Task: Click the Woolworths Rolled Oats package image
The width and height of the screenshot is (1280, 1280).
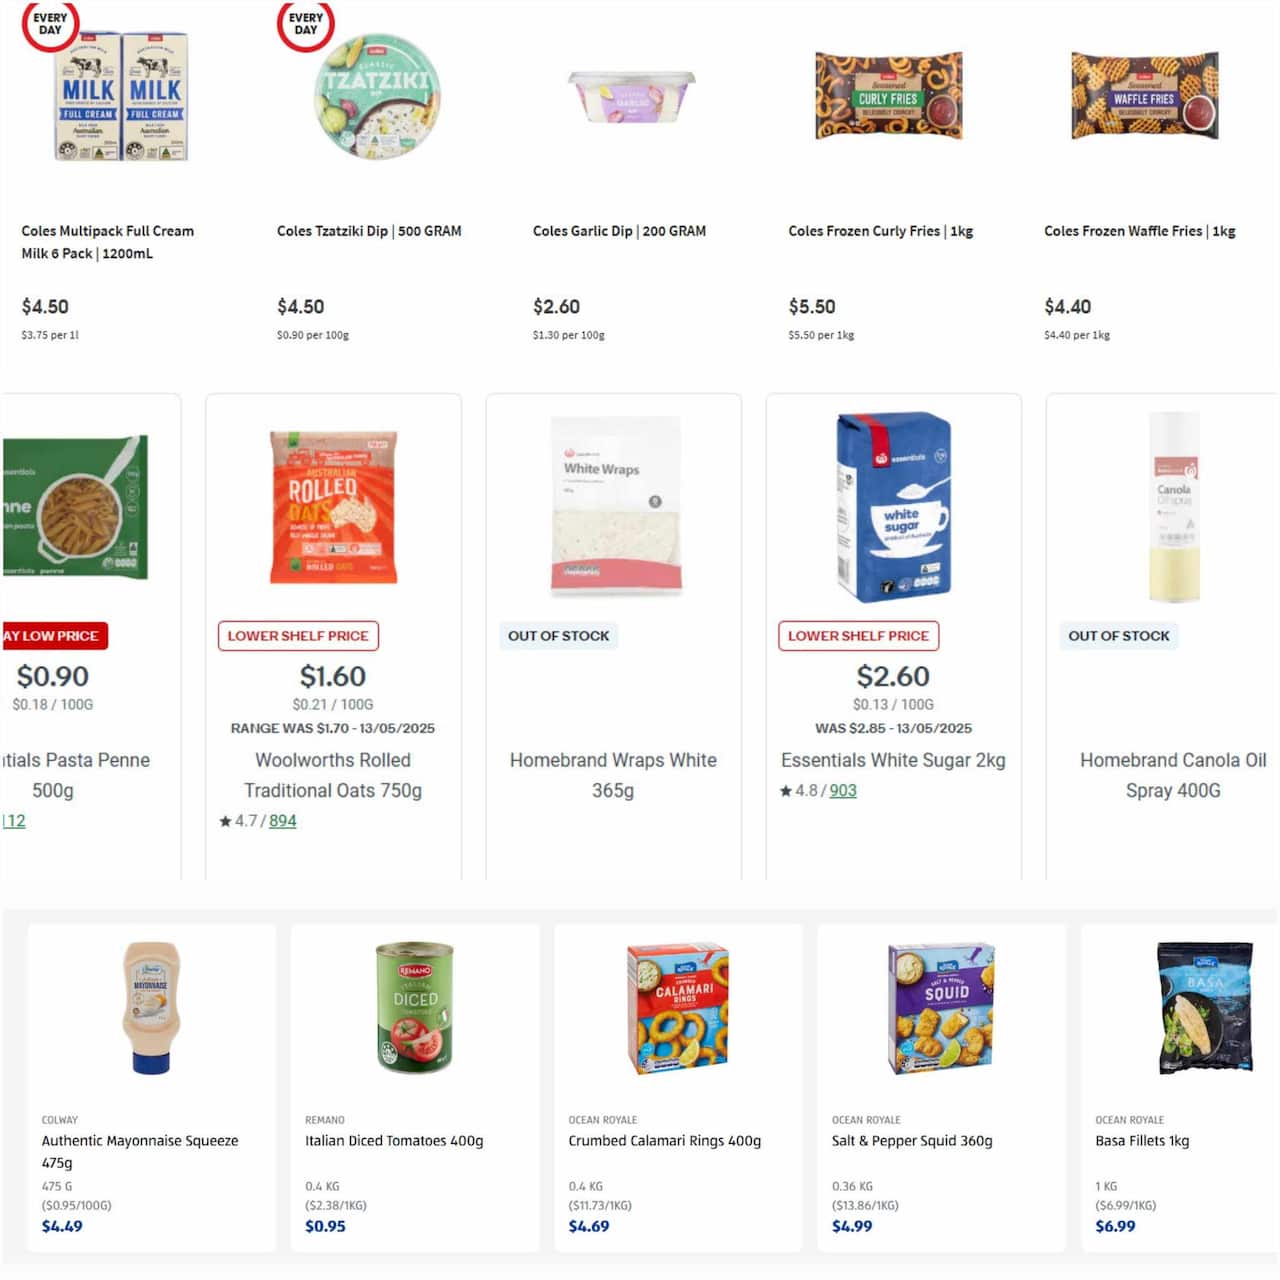Action: 333,507
